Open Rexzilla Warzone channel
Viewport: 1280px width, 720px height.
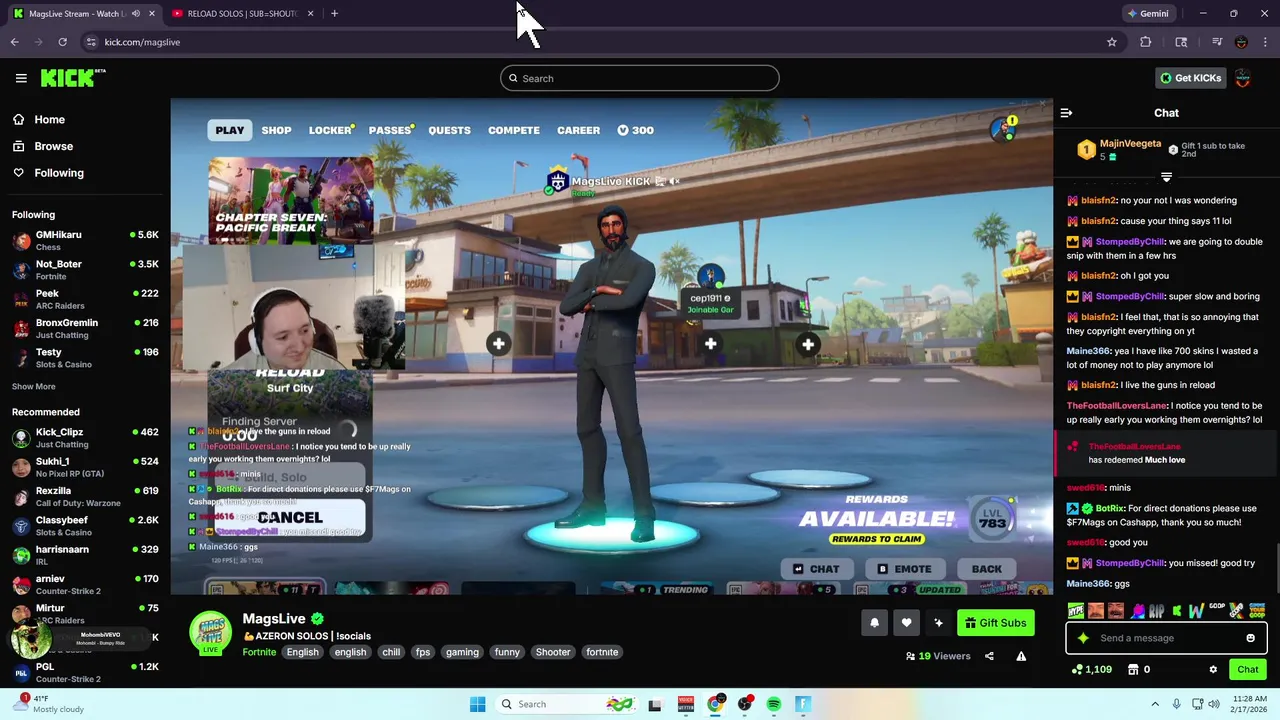pyautogui.click(x=85, y=496)
